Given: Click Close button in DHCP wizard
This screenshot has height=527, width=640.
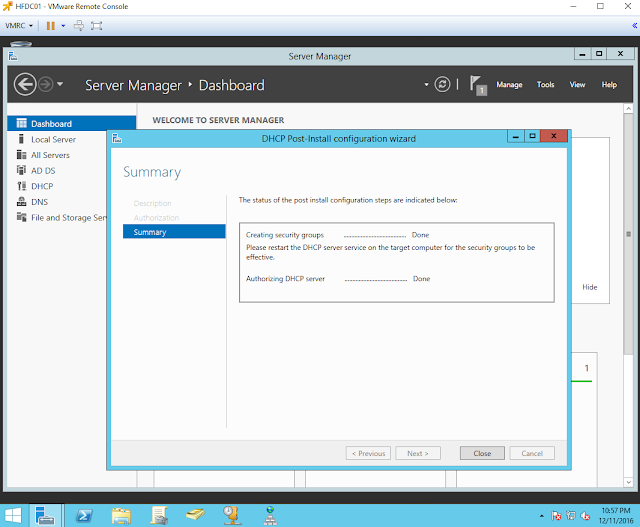Looking at the screenshot, I should (x=482, y=453).
